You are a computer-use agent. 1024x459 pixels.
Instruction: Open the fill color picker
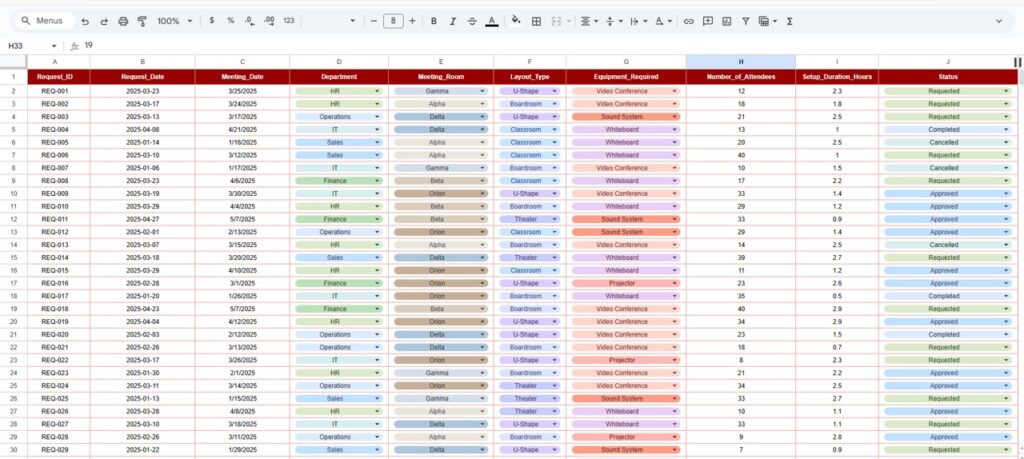(x=516, y=20)
